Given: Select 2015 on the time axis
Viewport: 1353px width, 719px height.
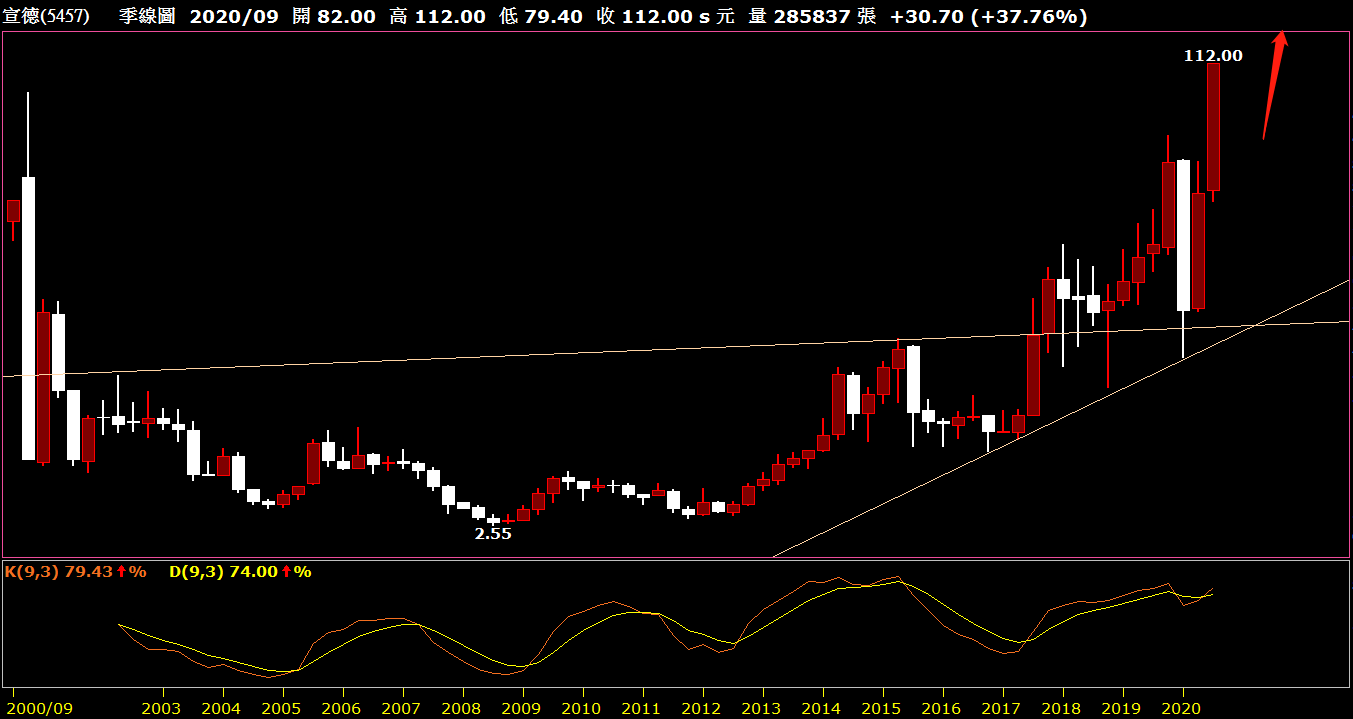Looking at the screenshot, I should (x=882, y=706).
